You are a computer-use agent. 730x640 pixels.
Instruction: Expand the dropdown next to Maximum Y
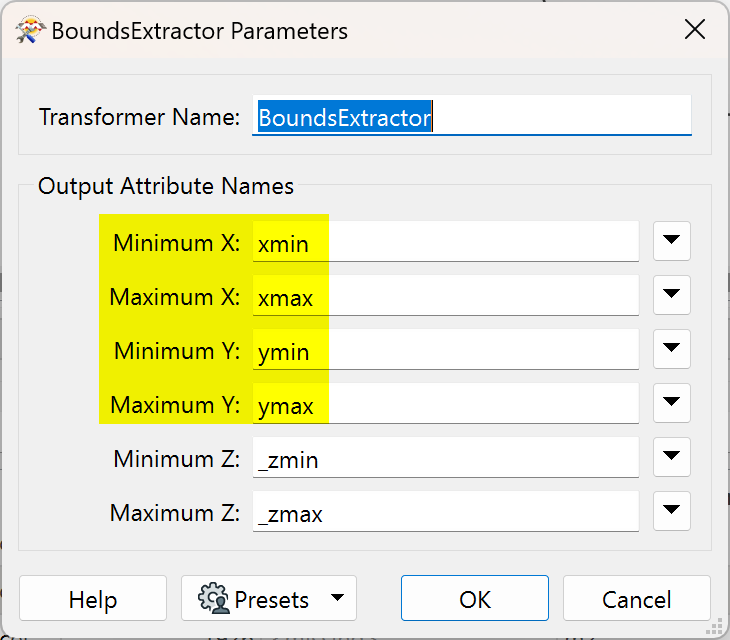[x=672, y=403]
